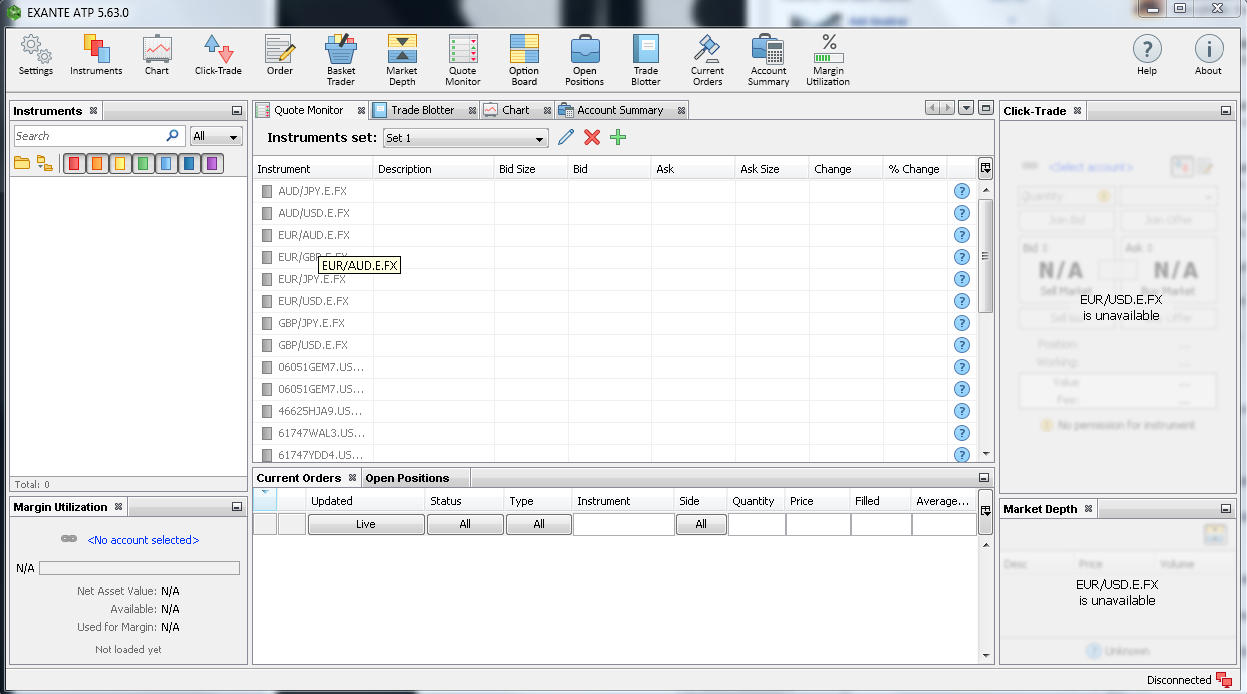Click the red X to delete the instrument set

pyautogui.click(x=592, y=137)
